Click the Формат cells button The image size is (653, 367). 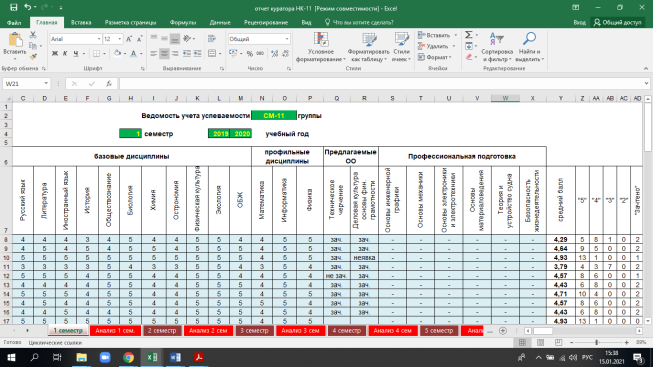pyautogui.click(x=435, y=57)
